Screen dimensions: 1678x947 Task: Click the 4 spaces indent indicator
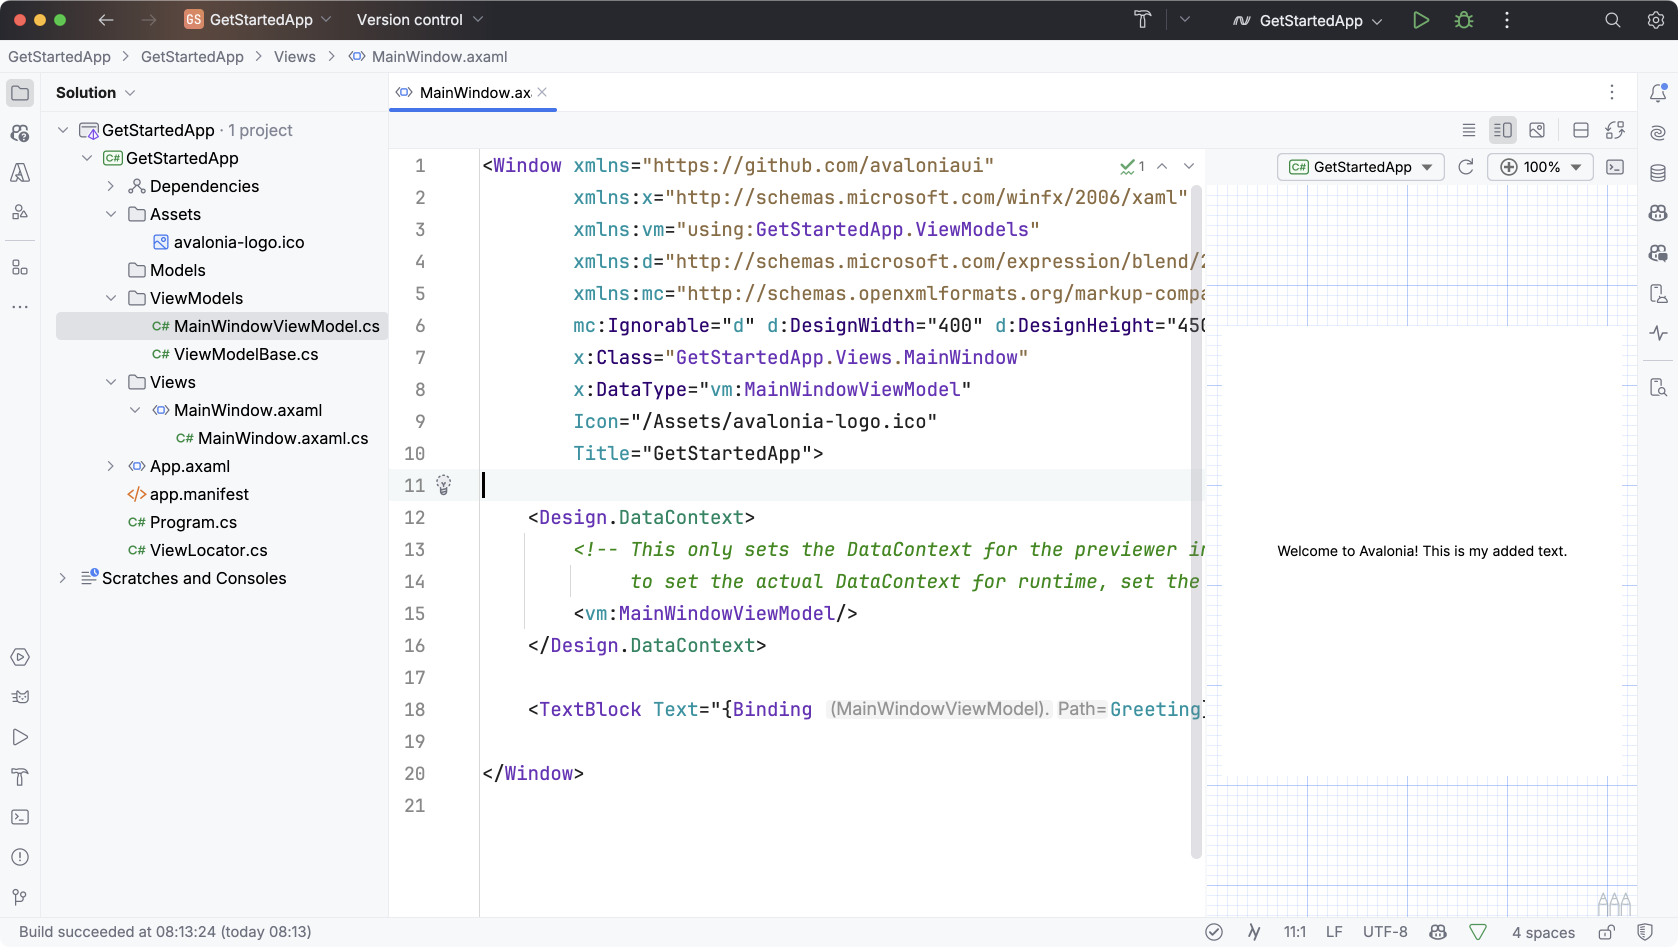pyautogui.click(x=1543, y=932)
